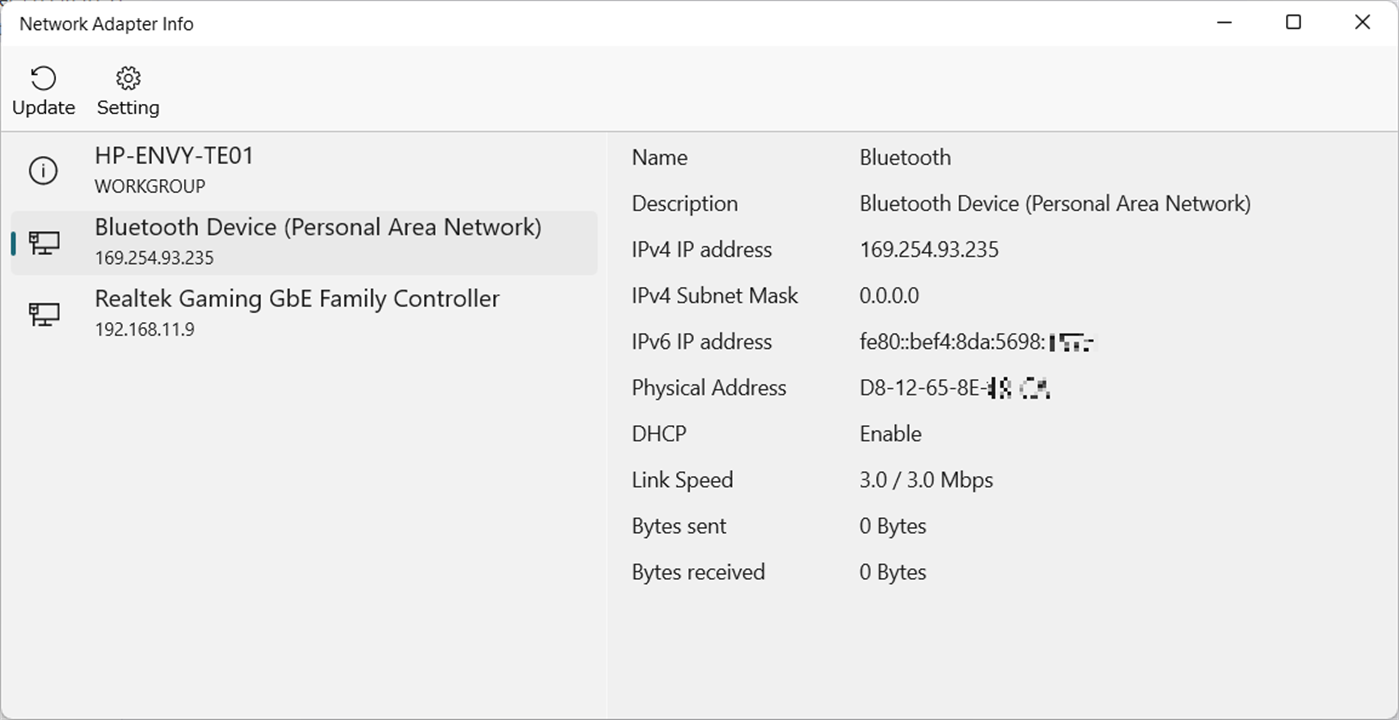
Task: Click the Setting toolbar button
Action: click(127, 90)
